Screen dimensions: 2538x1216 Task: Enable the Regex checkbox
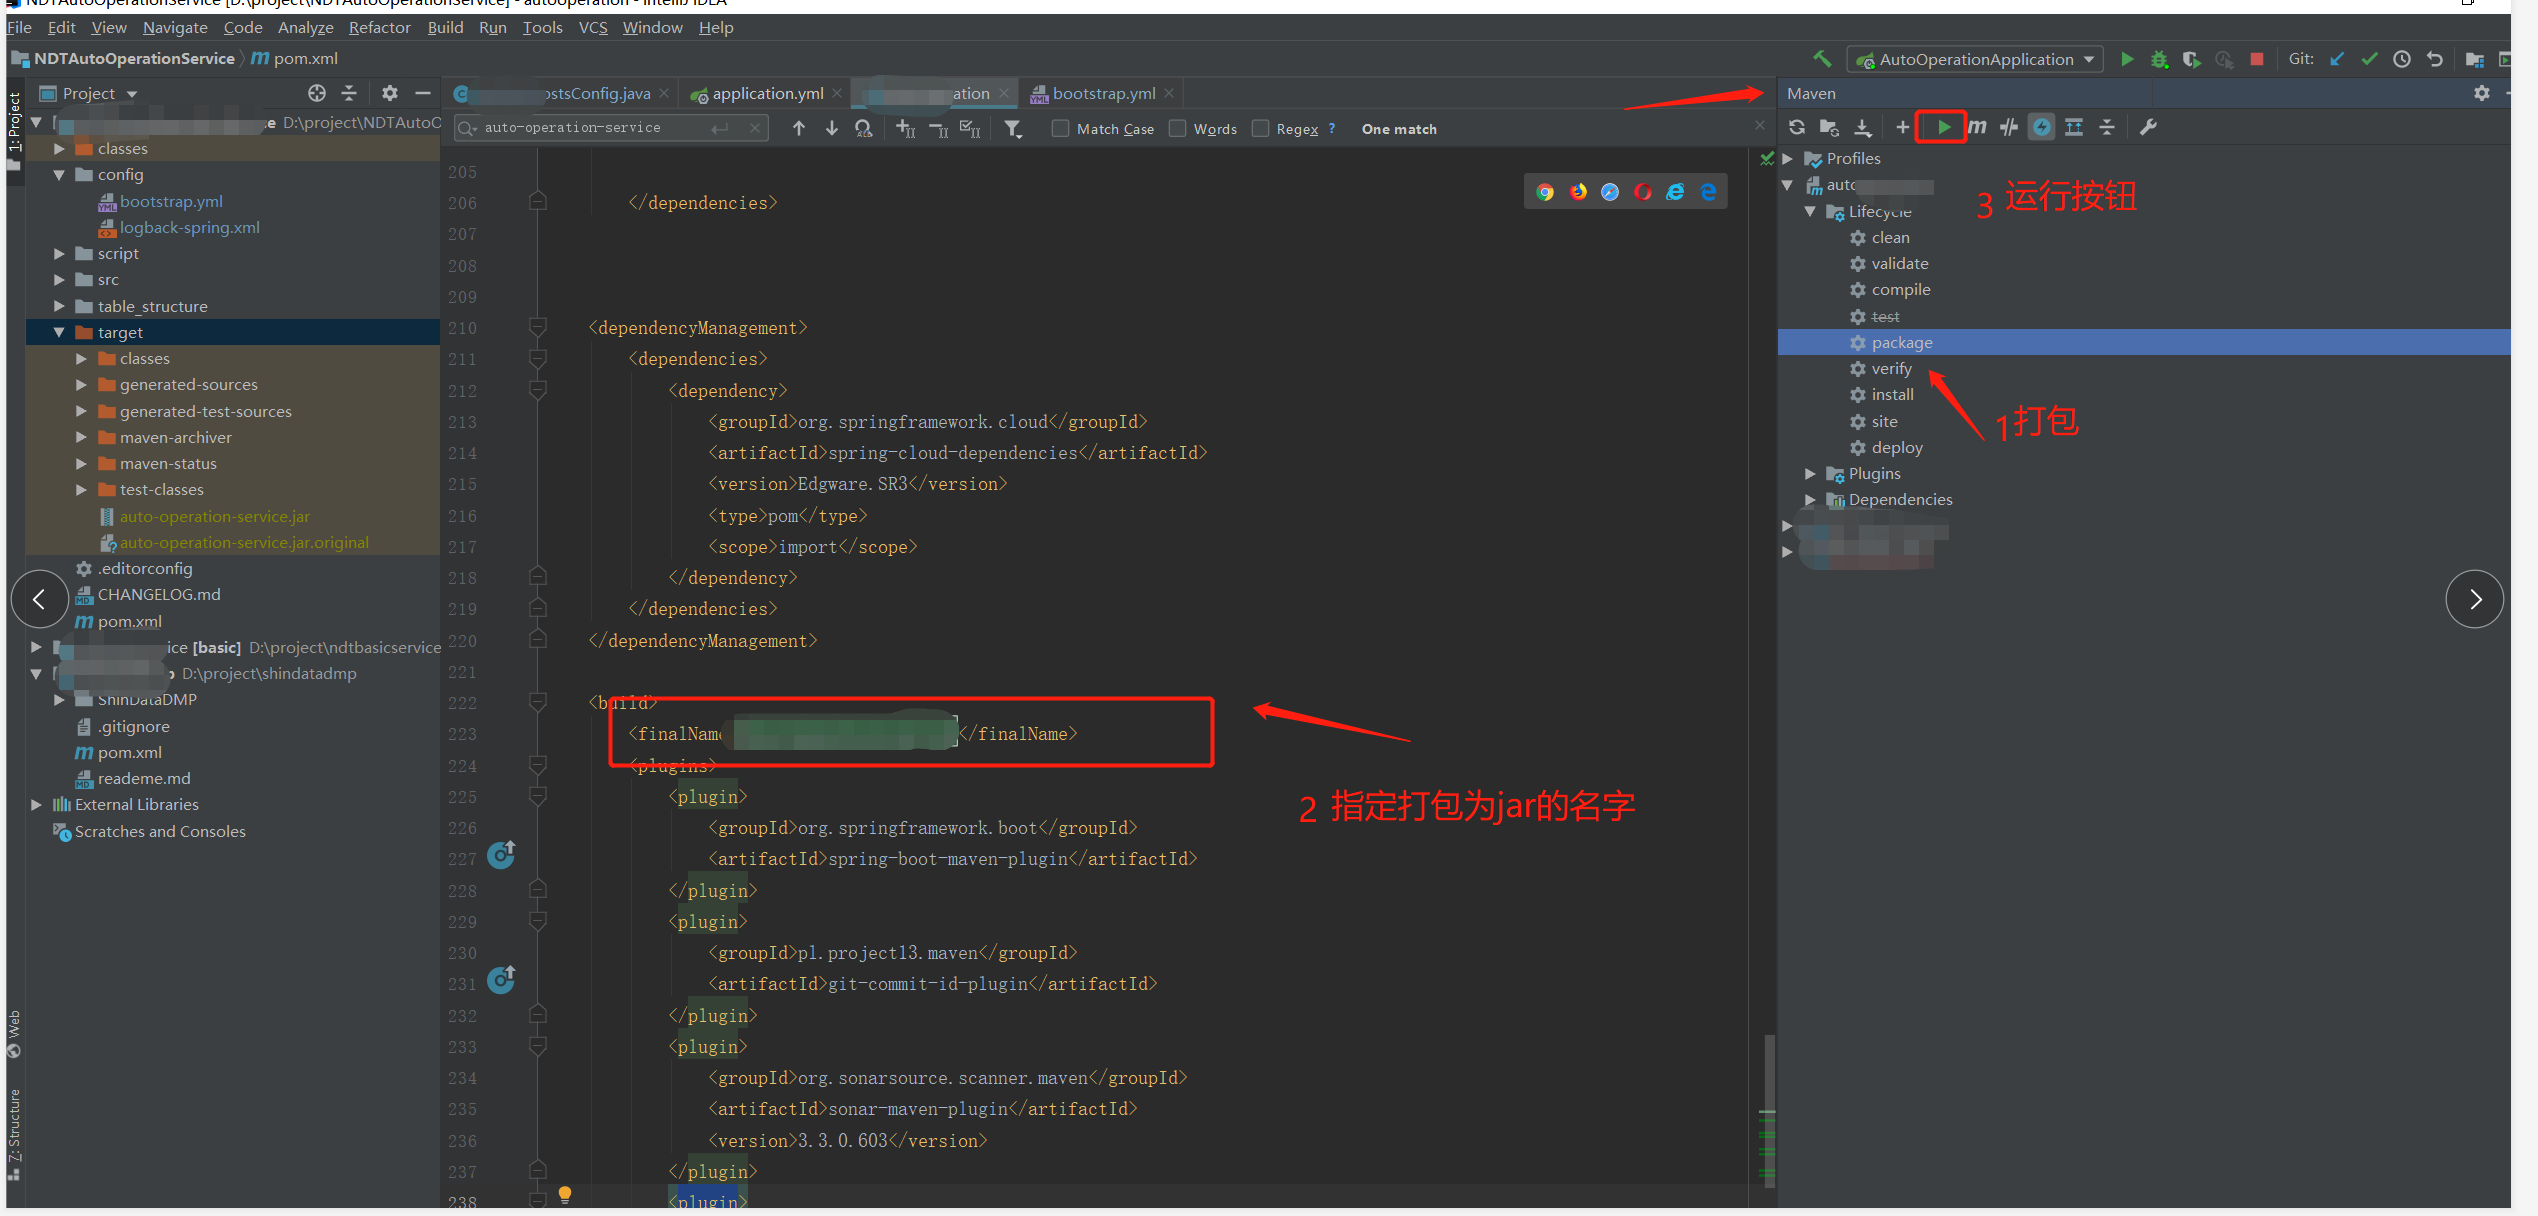point(1261,129)
